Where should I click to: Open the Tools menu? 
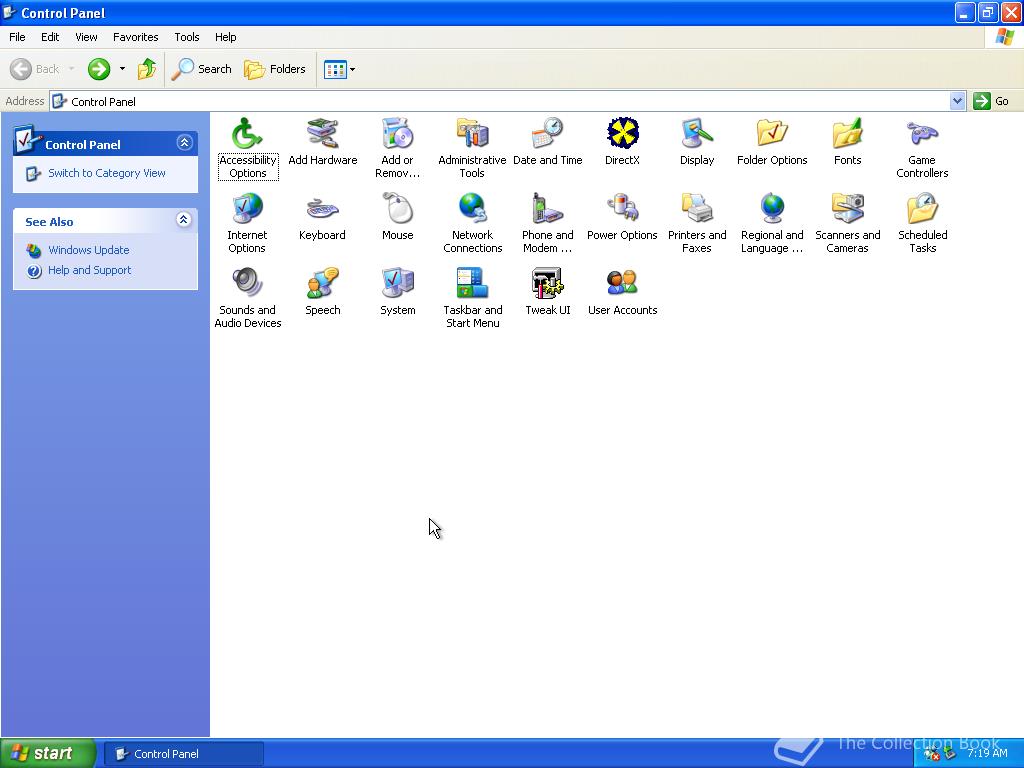[x=187, y=37]
